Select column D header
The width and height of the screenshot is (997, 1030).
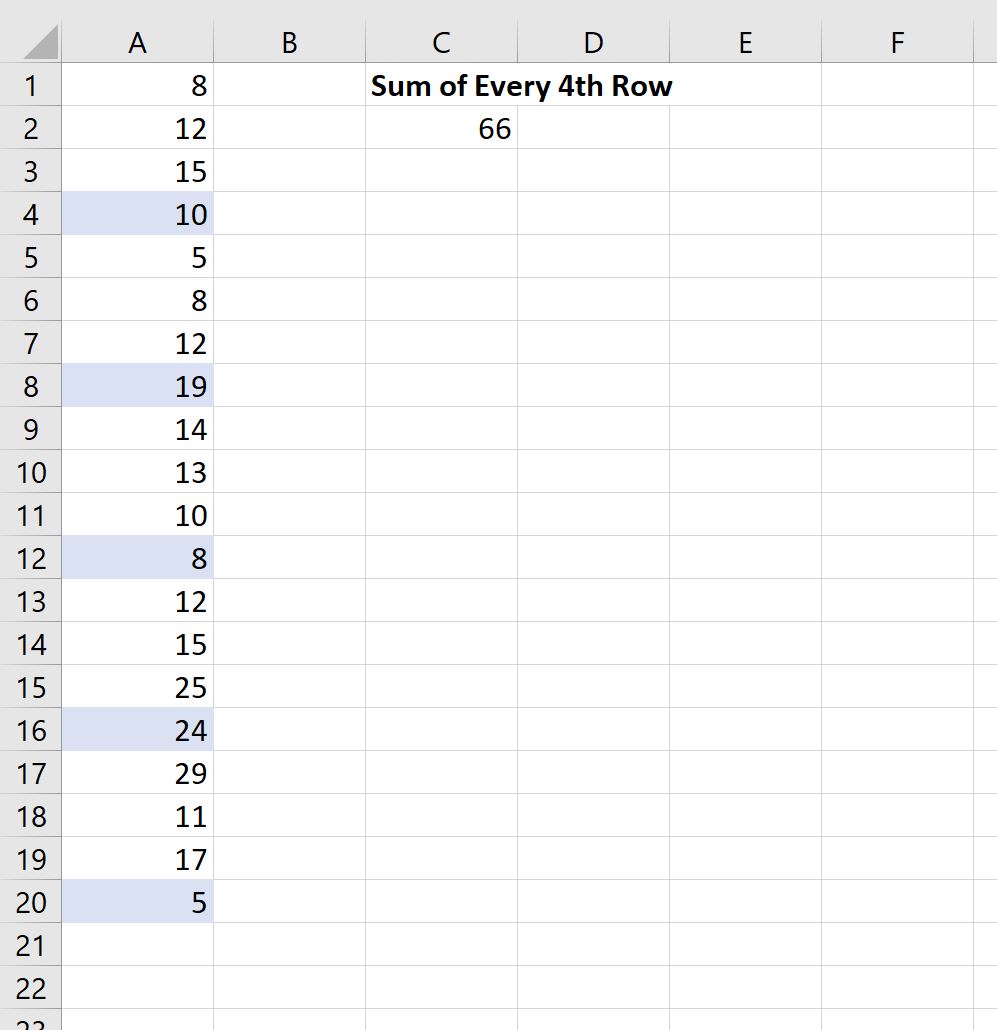coord(593,43)
